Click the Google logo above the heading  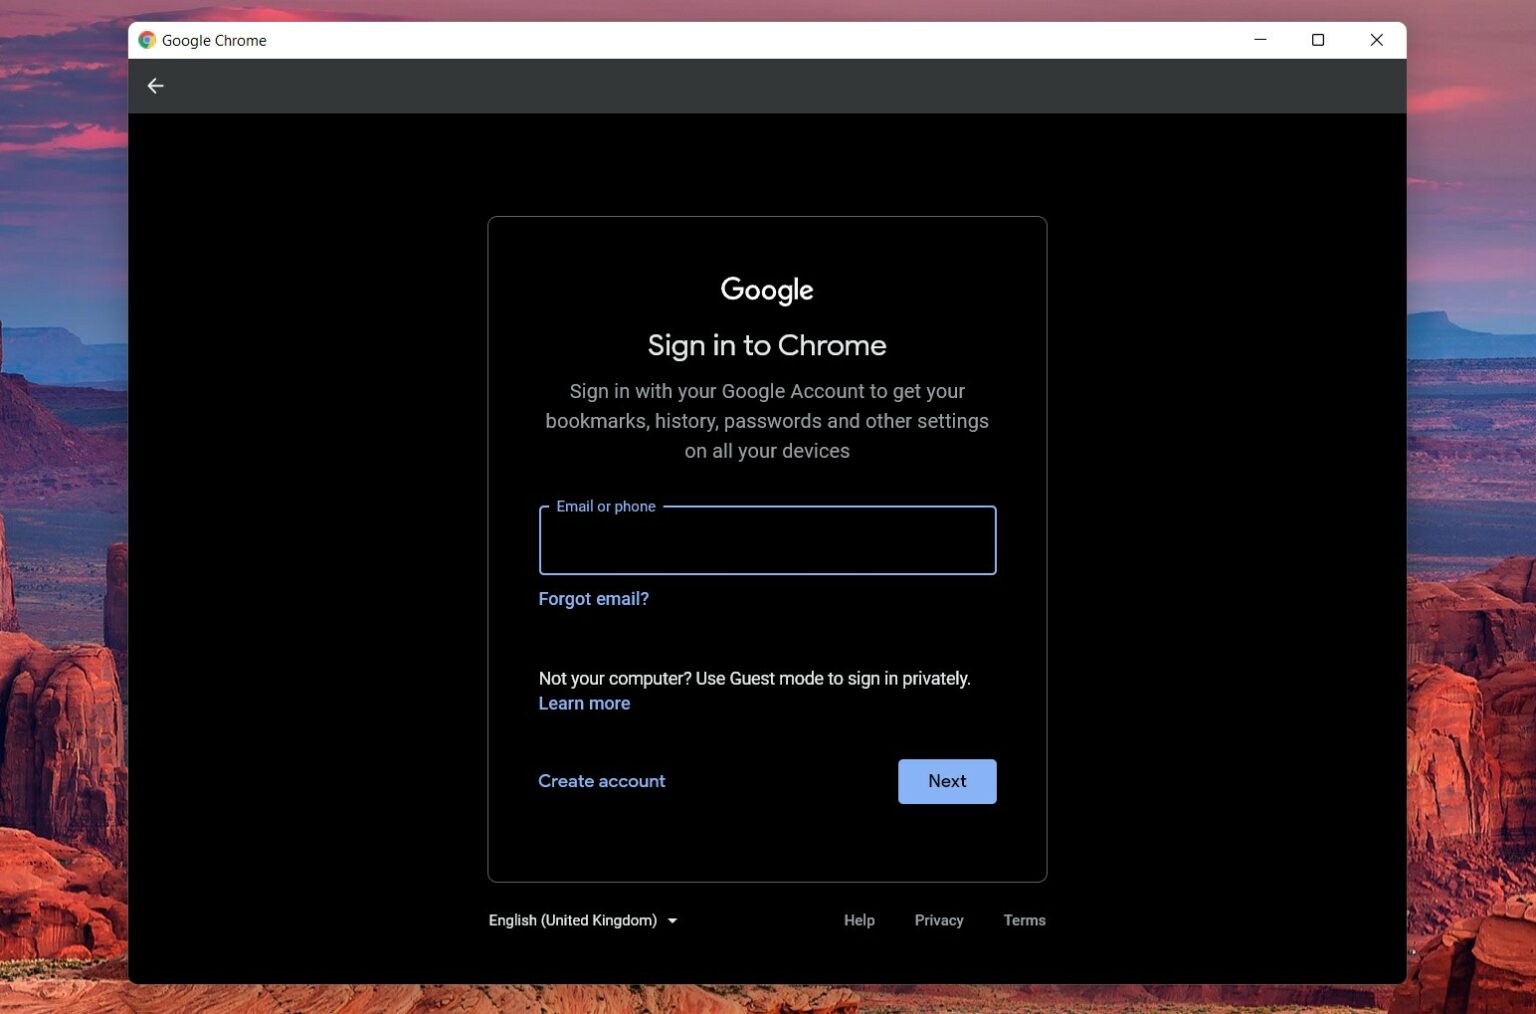[x=766, y=290]
